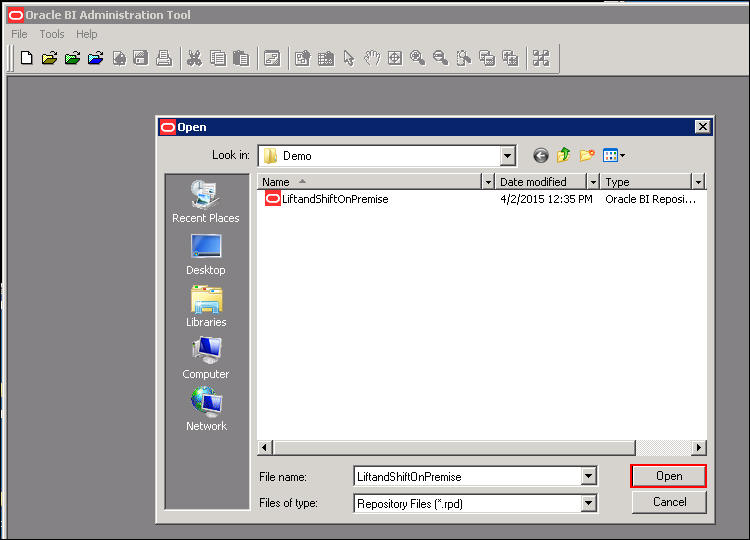Open Network in places sidebar
The height and width of the screenshot is (540, 750).
tap(206, 409)
